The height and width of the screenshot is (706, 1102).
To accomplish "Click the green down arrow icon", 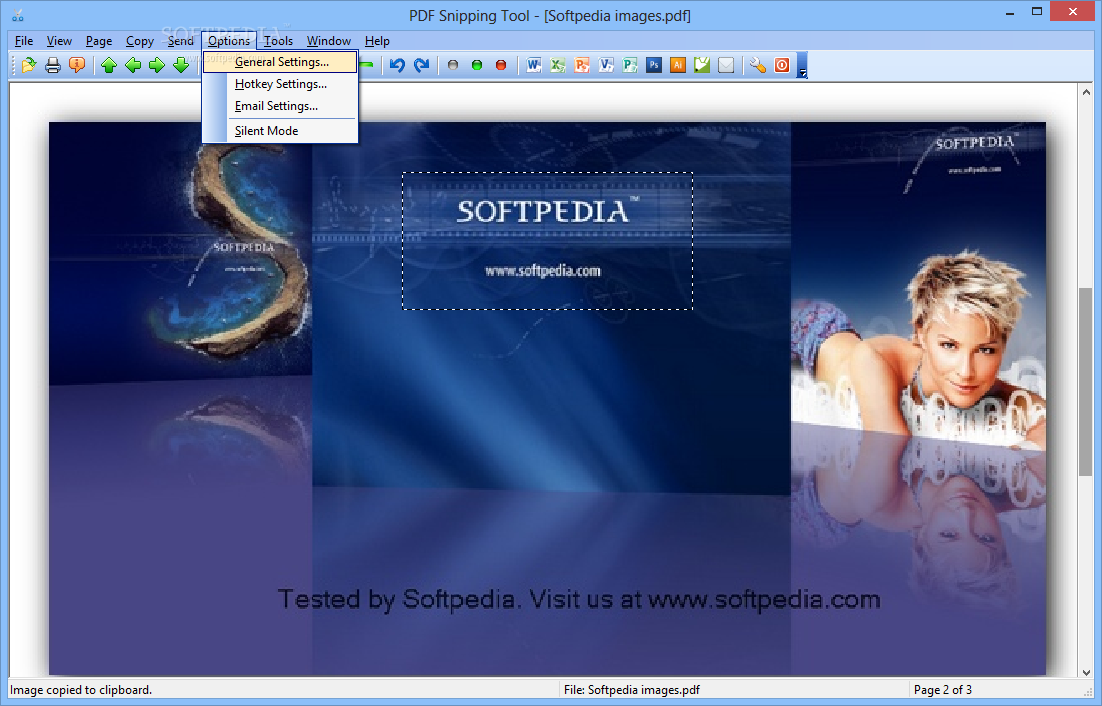I will coord(181,65).
